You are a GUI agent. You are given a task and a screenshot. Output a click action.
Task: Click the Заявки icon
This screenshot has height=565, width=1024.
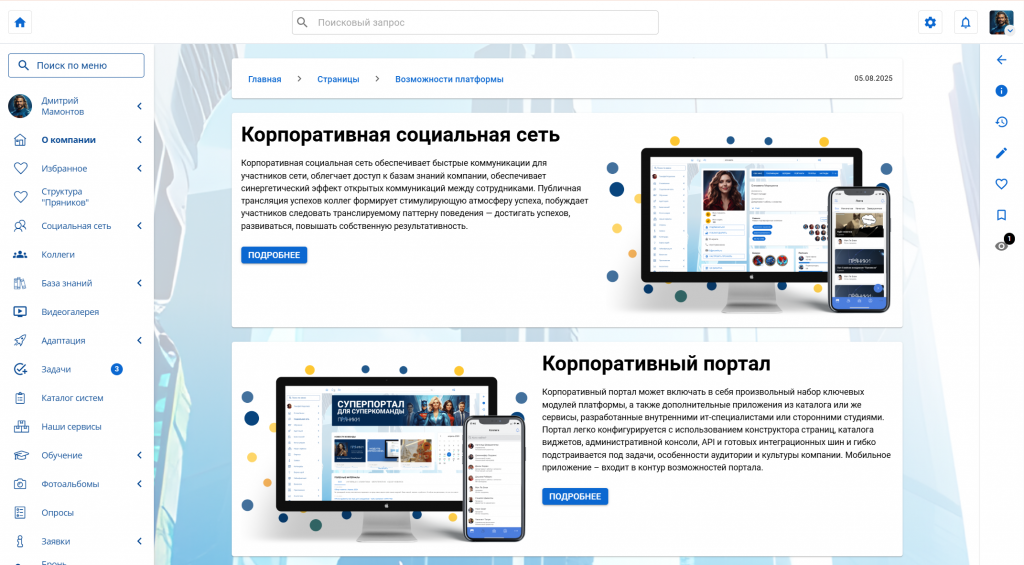tap(20, 541)
